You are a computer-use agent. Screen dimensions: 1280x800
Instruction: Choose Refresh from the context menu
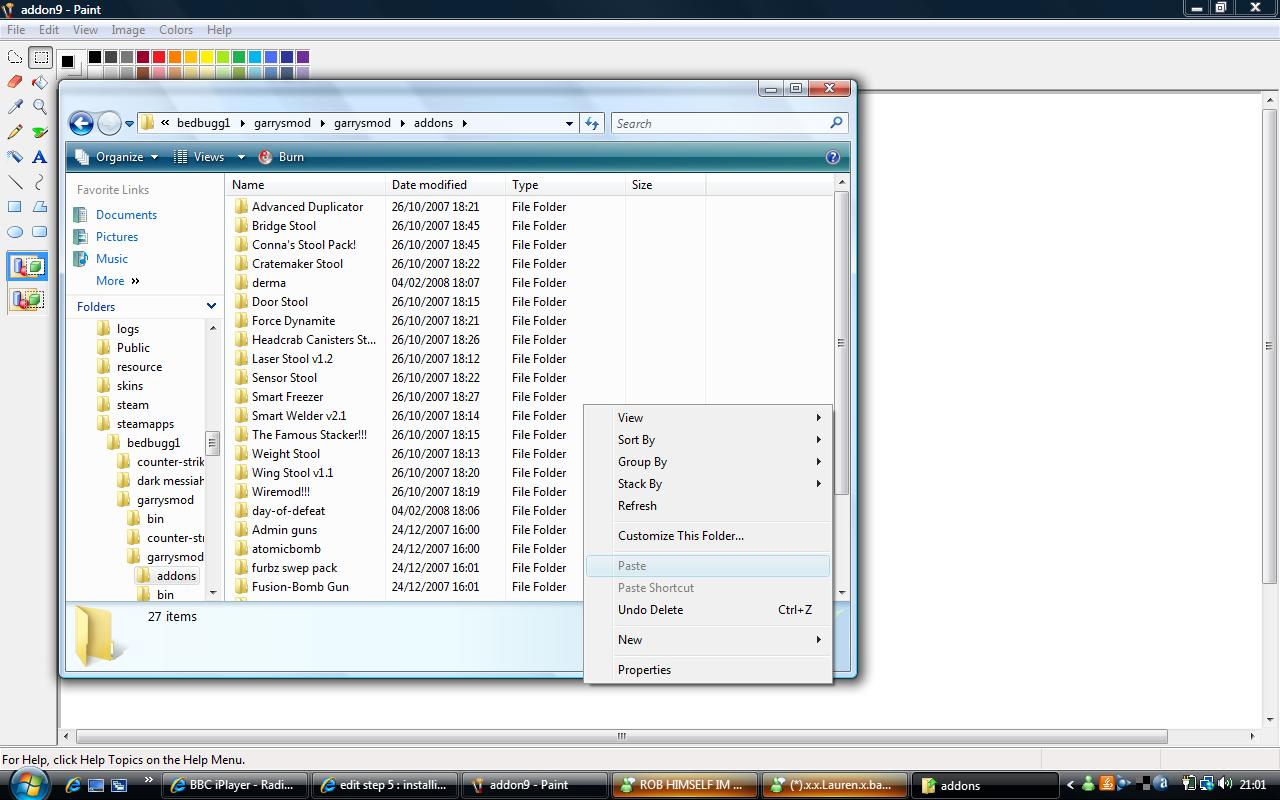click(x=708, y=506)
